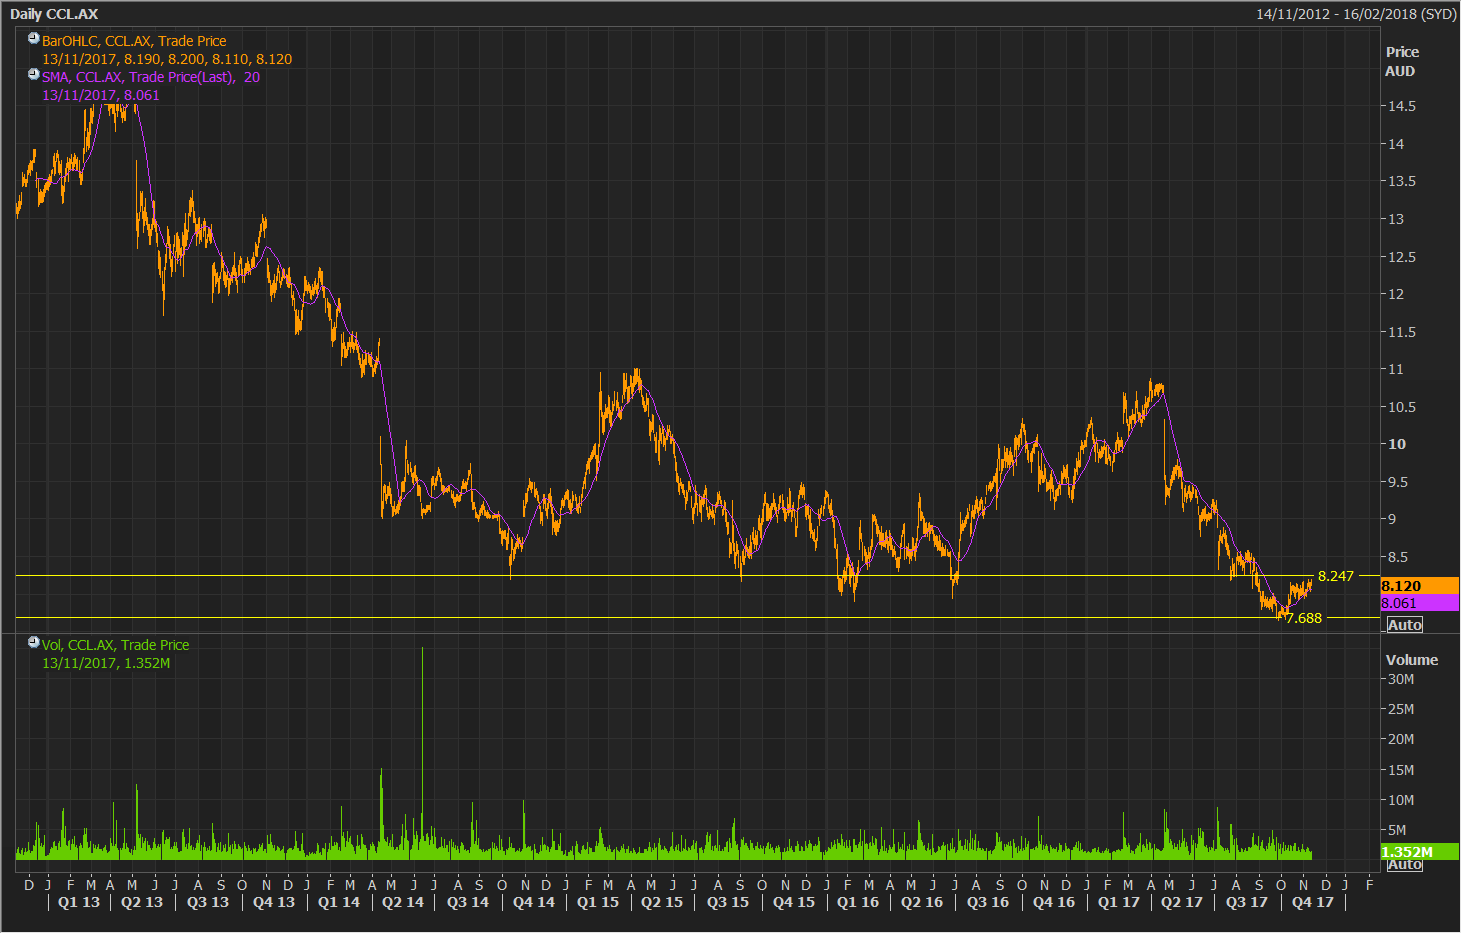The height and width of the screenshot is (934, 1462).
Task: Click the 14/11/2012 - 16/02/2018 date range
Action: click(x=1356, y=14)
